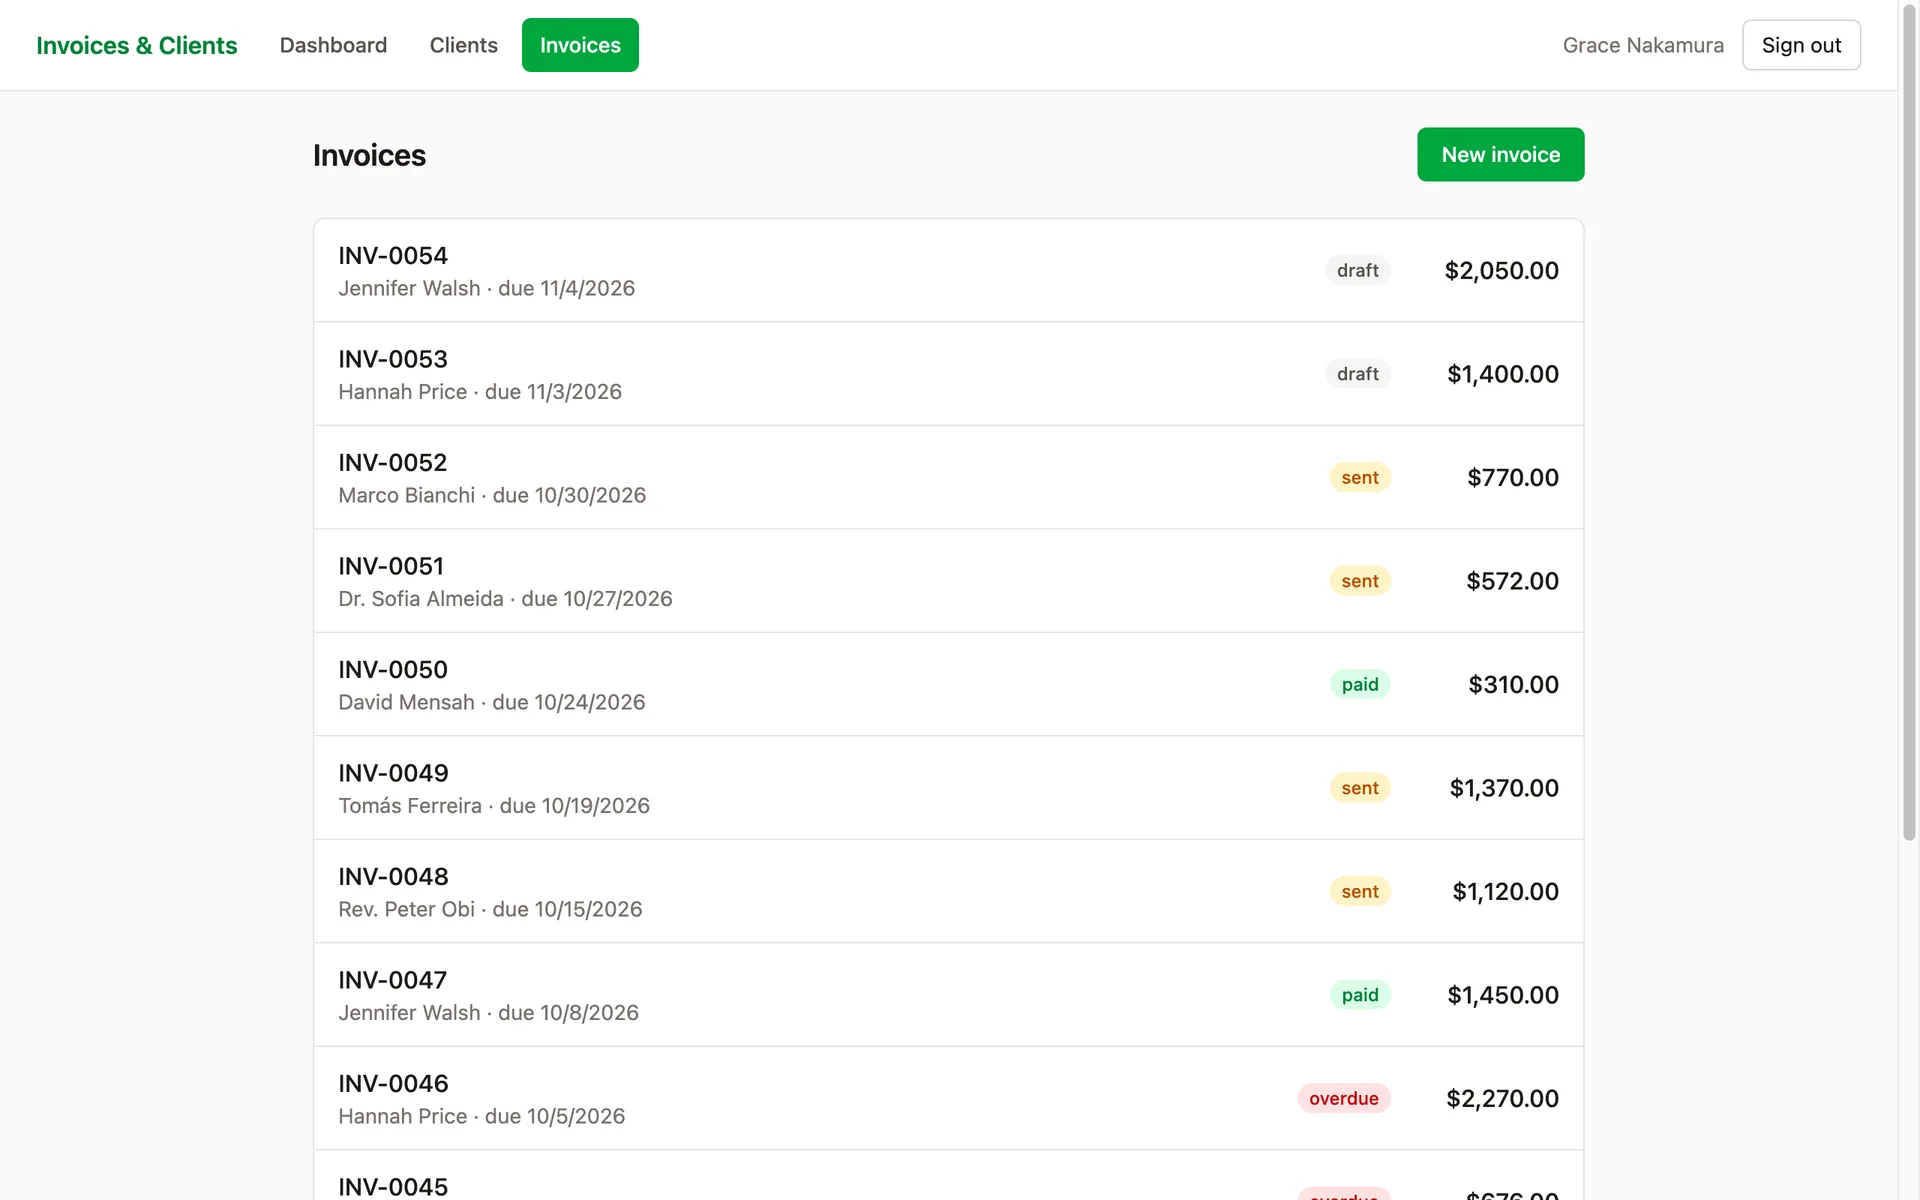Screen dimensions: 1920x1200
Task: Click the Sign out button
Action: [x=1801, y=45]
